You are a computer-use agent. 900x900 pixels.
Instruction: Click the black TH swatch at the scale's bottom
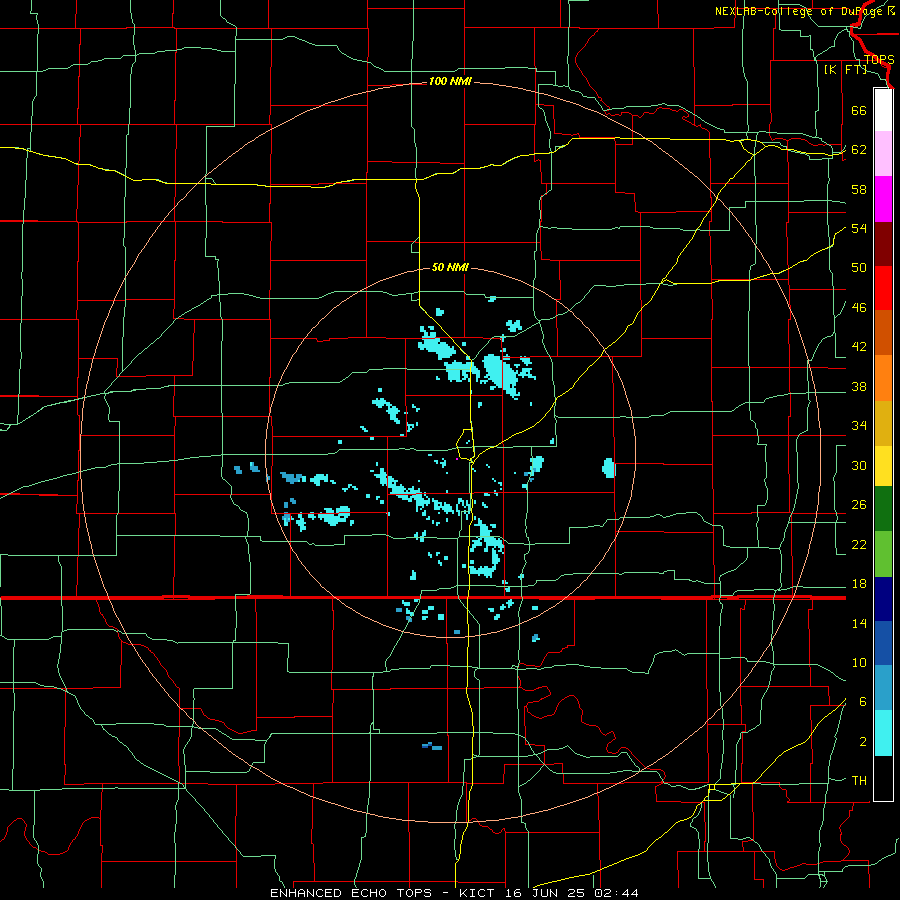coord(883,778)
